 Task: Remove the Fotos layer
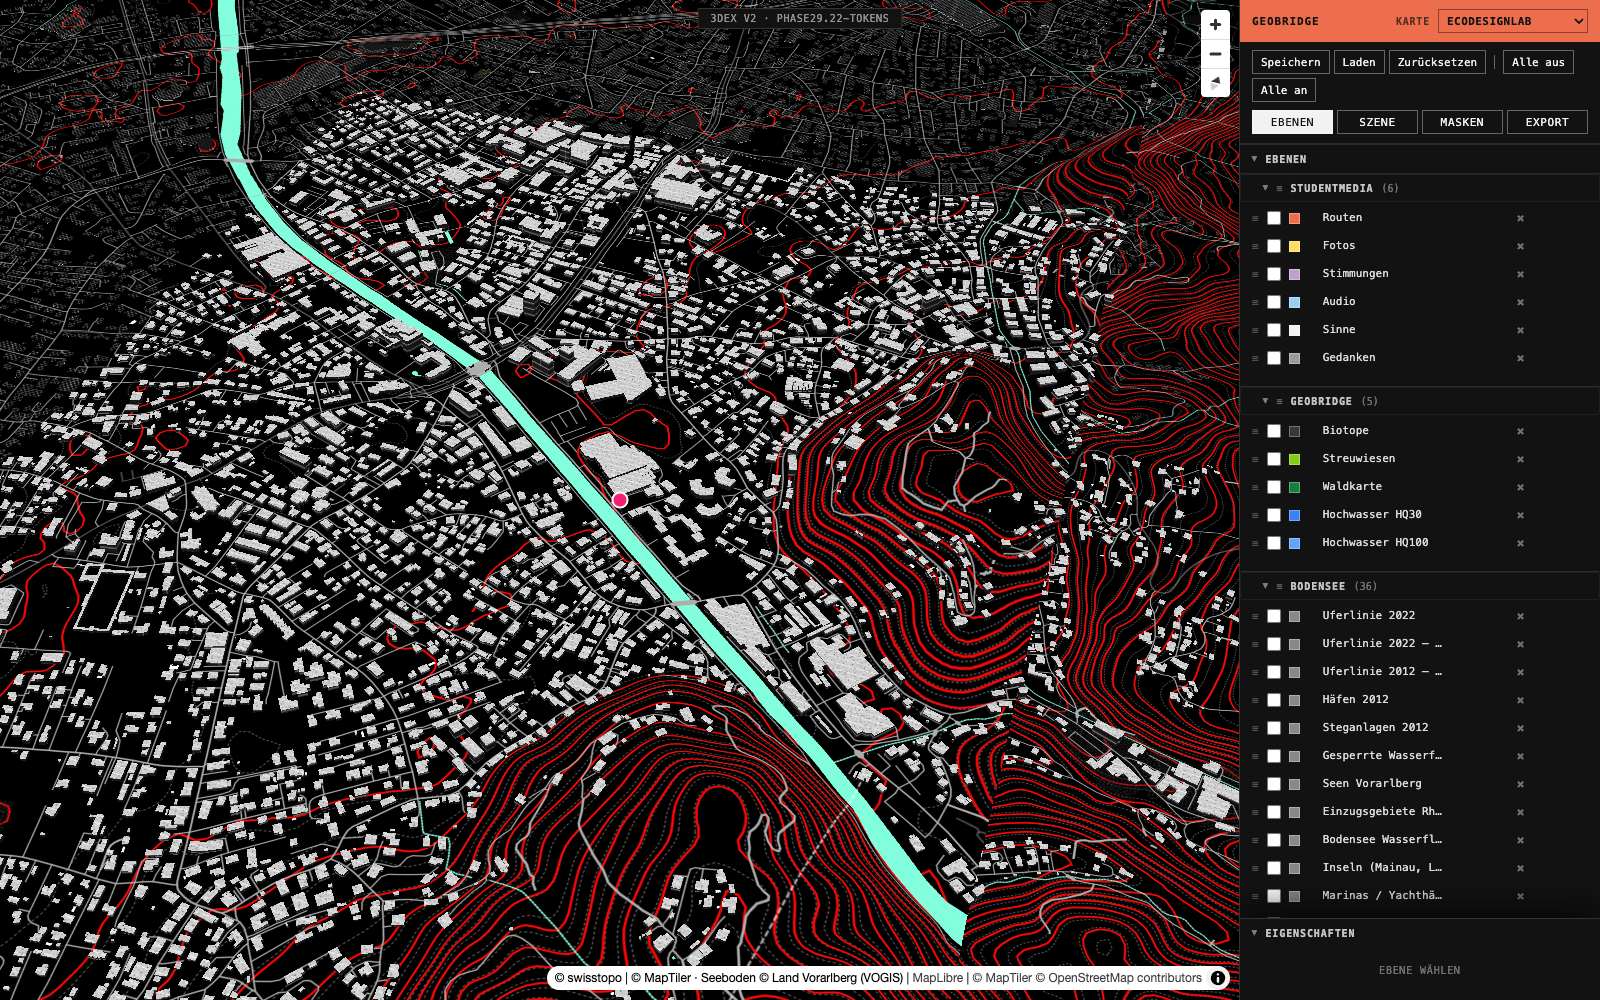tap(1520, 246)
